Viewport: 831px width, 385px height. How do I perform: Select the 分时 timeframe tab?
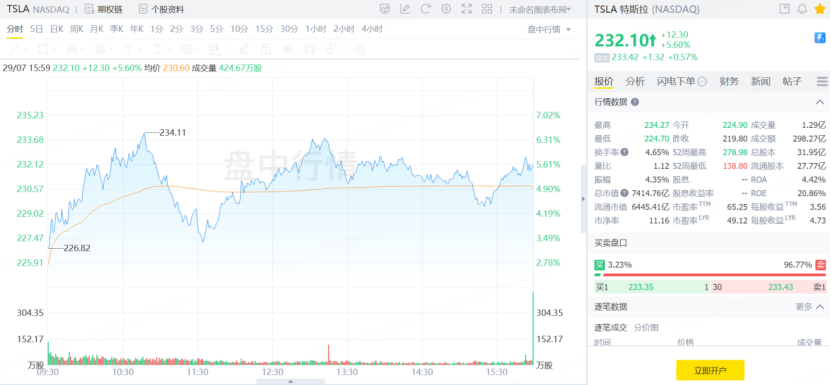pos(15,29)
